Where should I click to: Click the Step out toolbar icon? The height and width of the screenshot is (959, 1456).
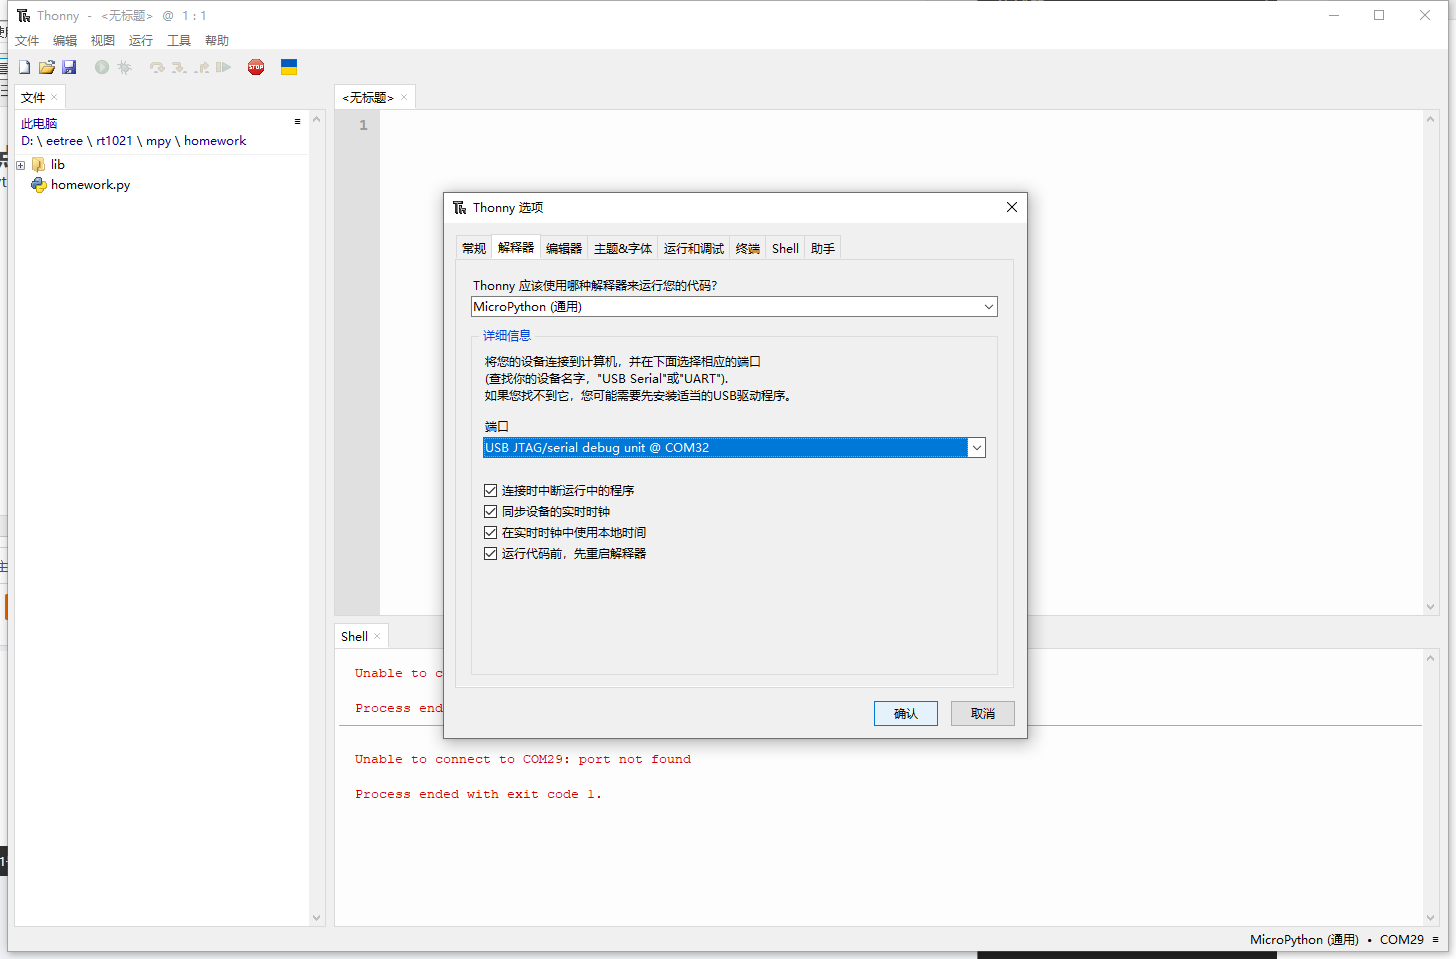point(202,67)
